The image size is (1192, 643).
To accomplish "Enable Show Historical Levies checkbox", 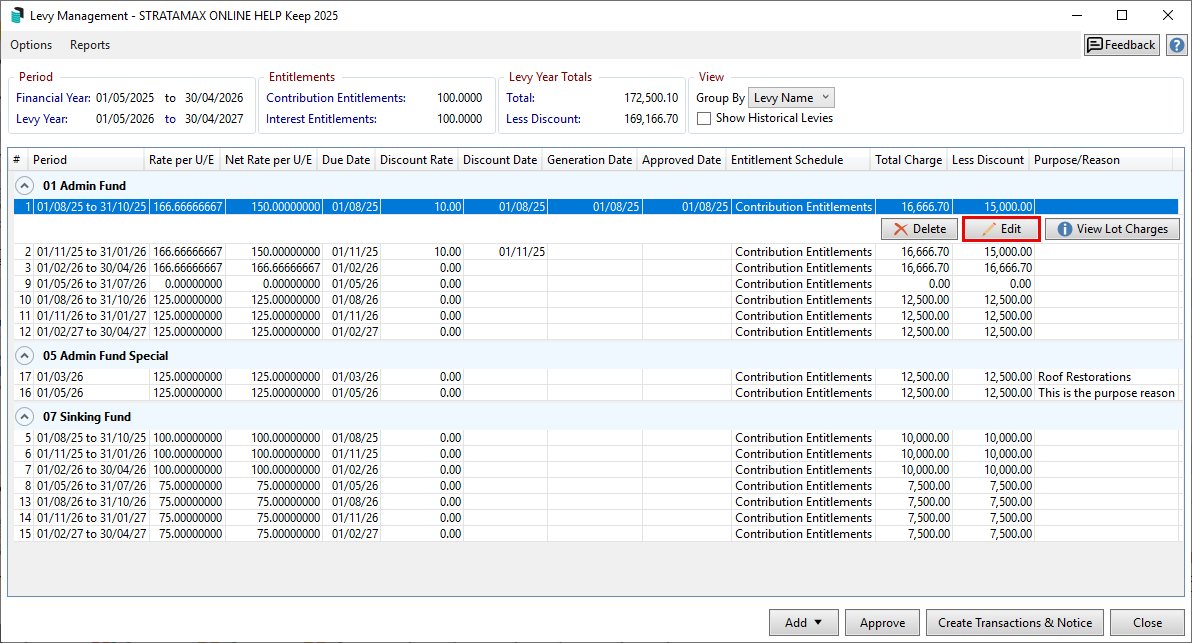I will pos(704,118).
